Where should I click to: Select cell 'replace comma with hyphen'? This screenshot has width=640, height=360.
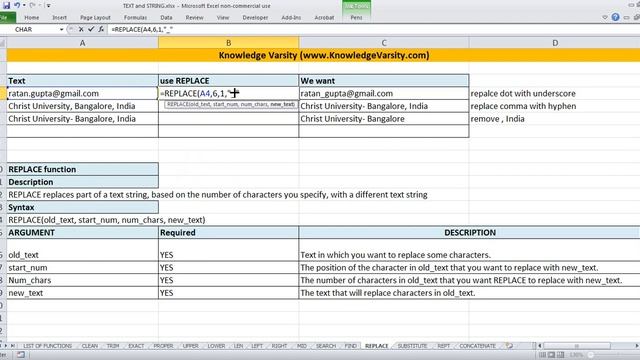tap(555, 106)
